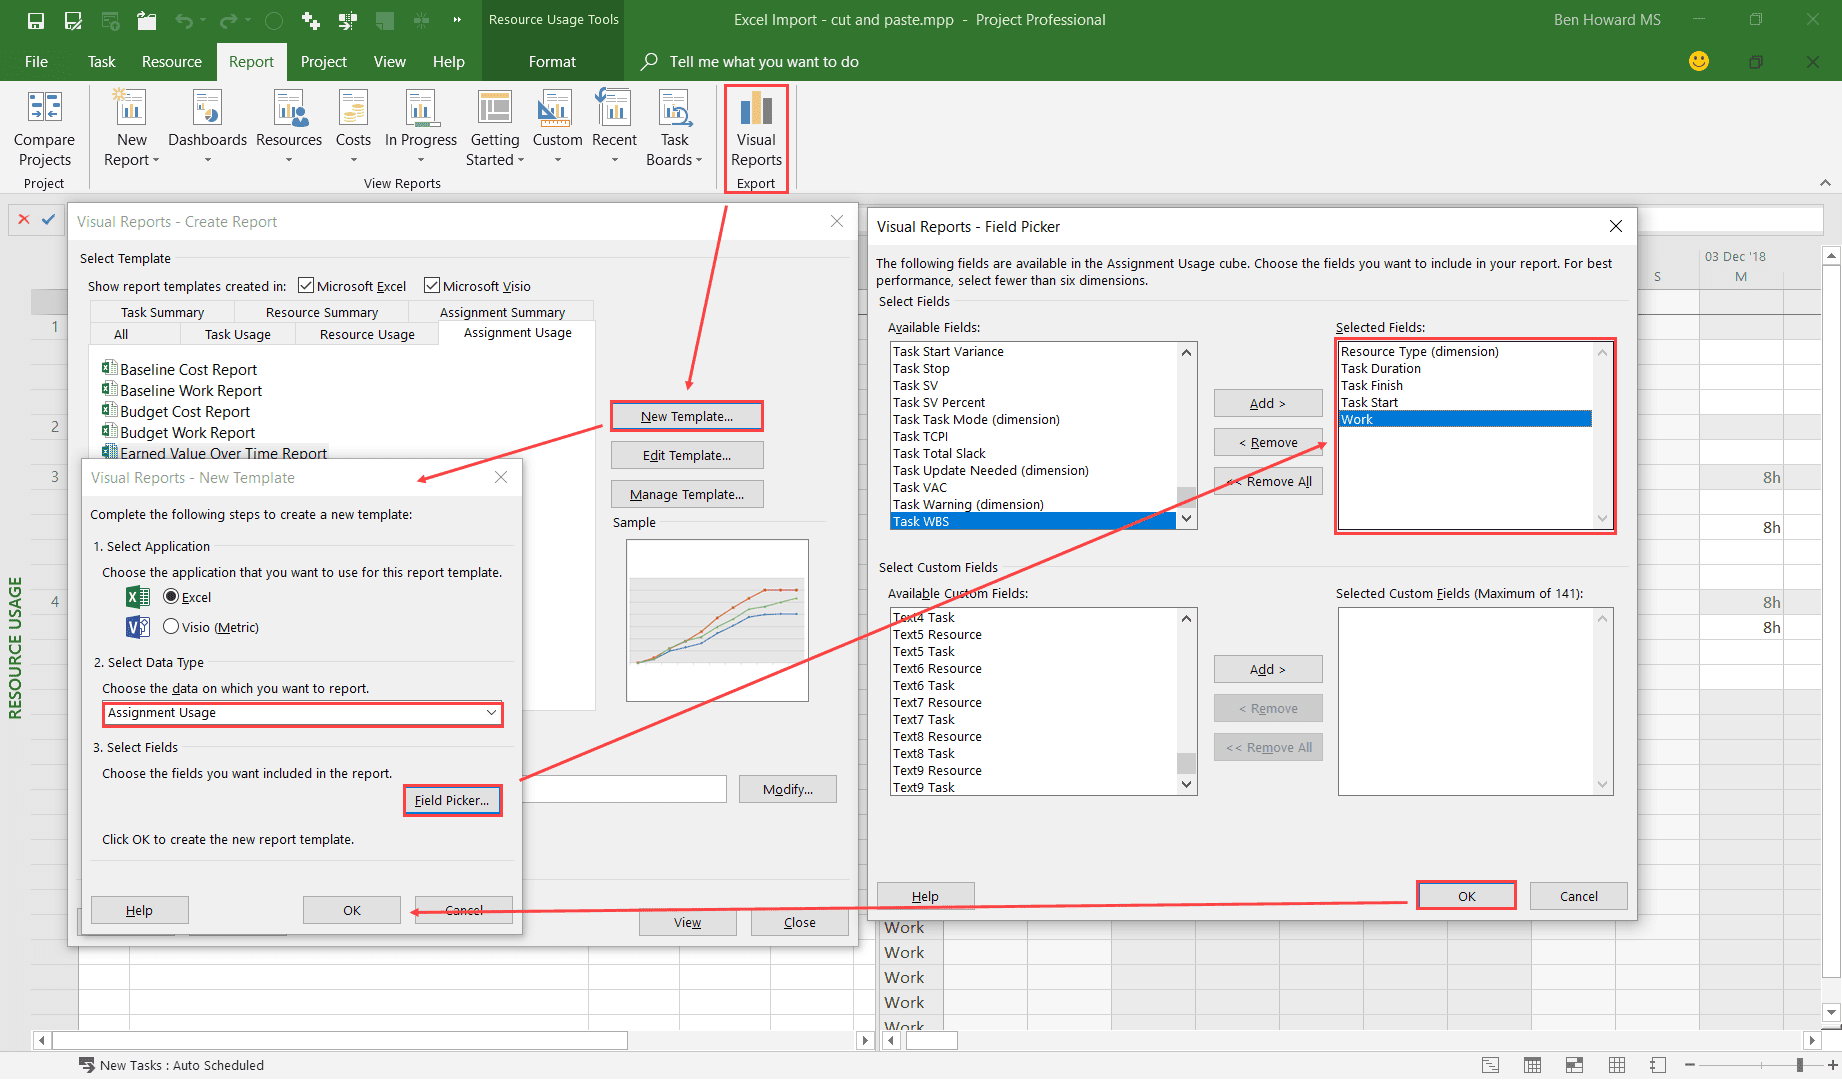Select Text6 Resource custom field
Image resolution: width=1842 pixels, height=1080 pixels.
tap(937, 668)
